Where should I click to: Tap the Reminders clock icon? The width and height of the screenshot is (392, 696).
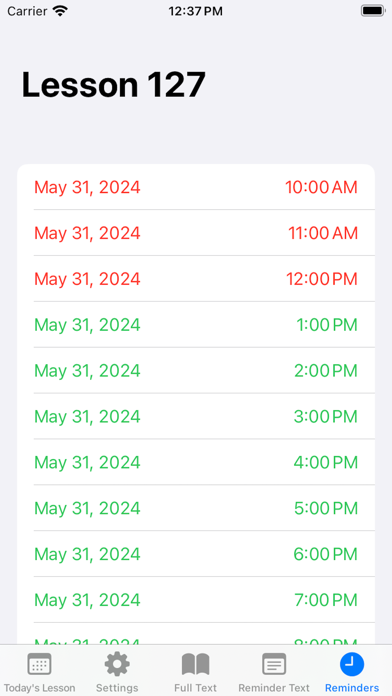352,664
